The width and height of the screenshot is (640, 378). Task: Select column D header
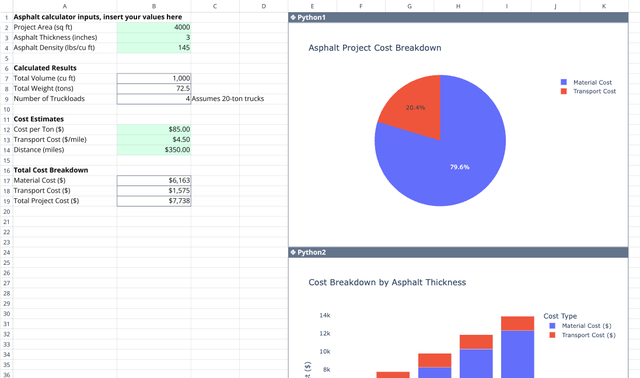[264, 6]
